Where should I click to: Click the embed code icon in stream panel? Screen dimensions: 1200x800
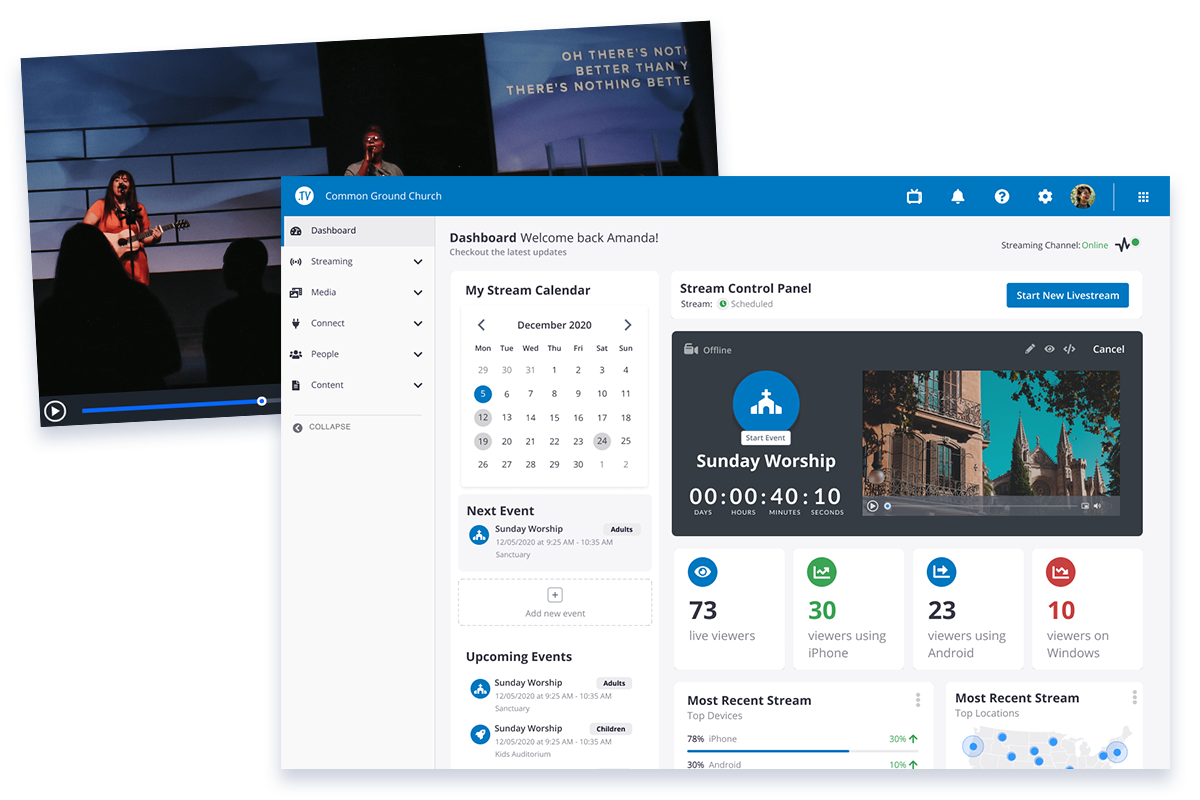pos(1069,349)
